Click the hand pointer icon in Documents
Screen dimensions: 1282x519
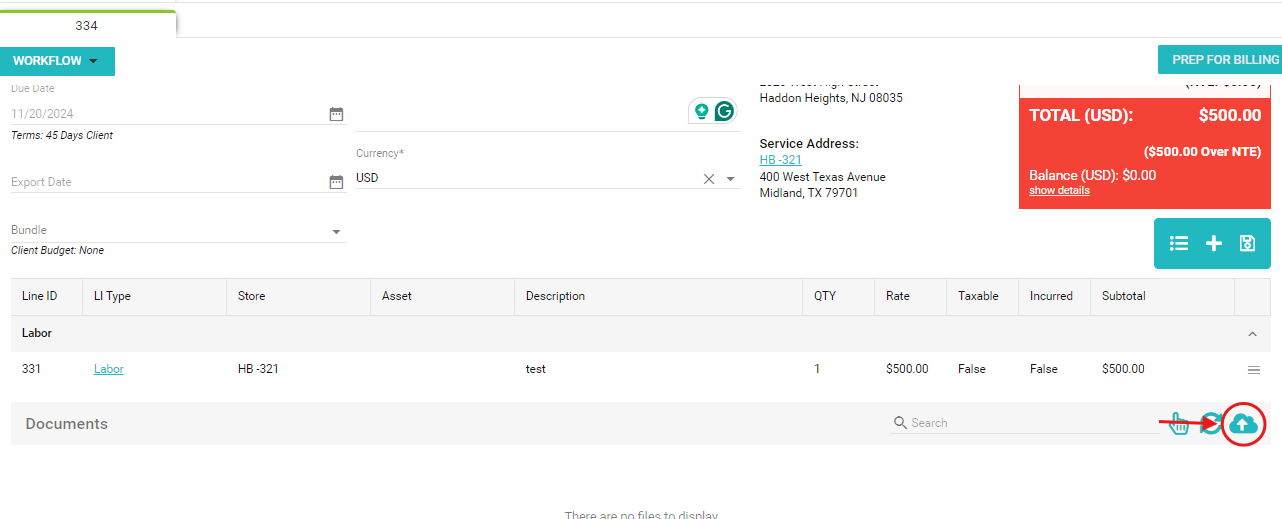1180,424
